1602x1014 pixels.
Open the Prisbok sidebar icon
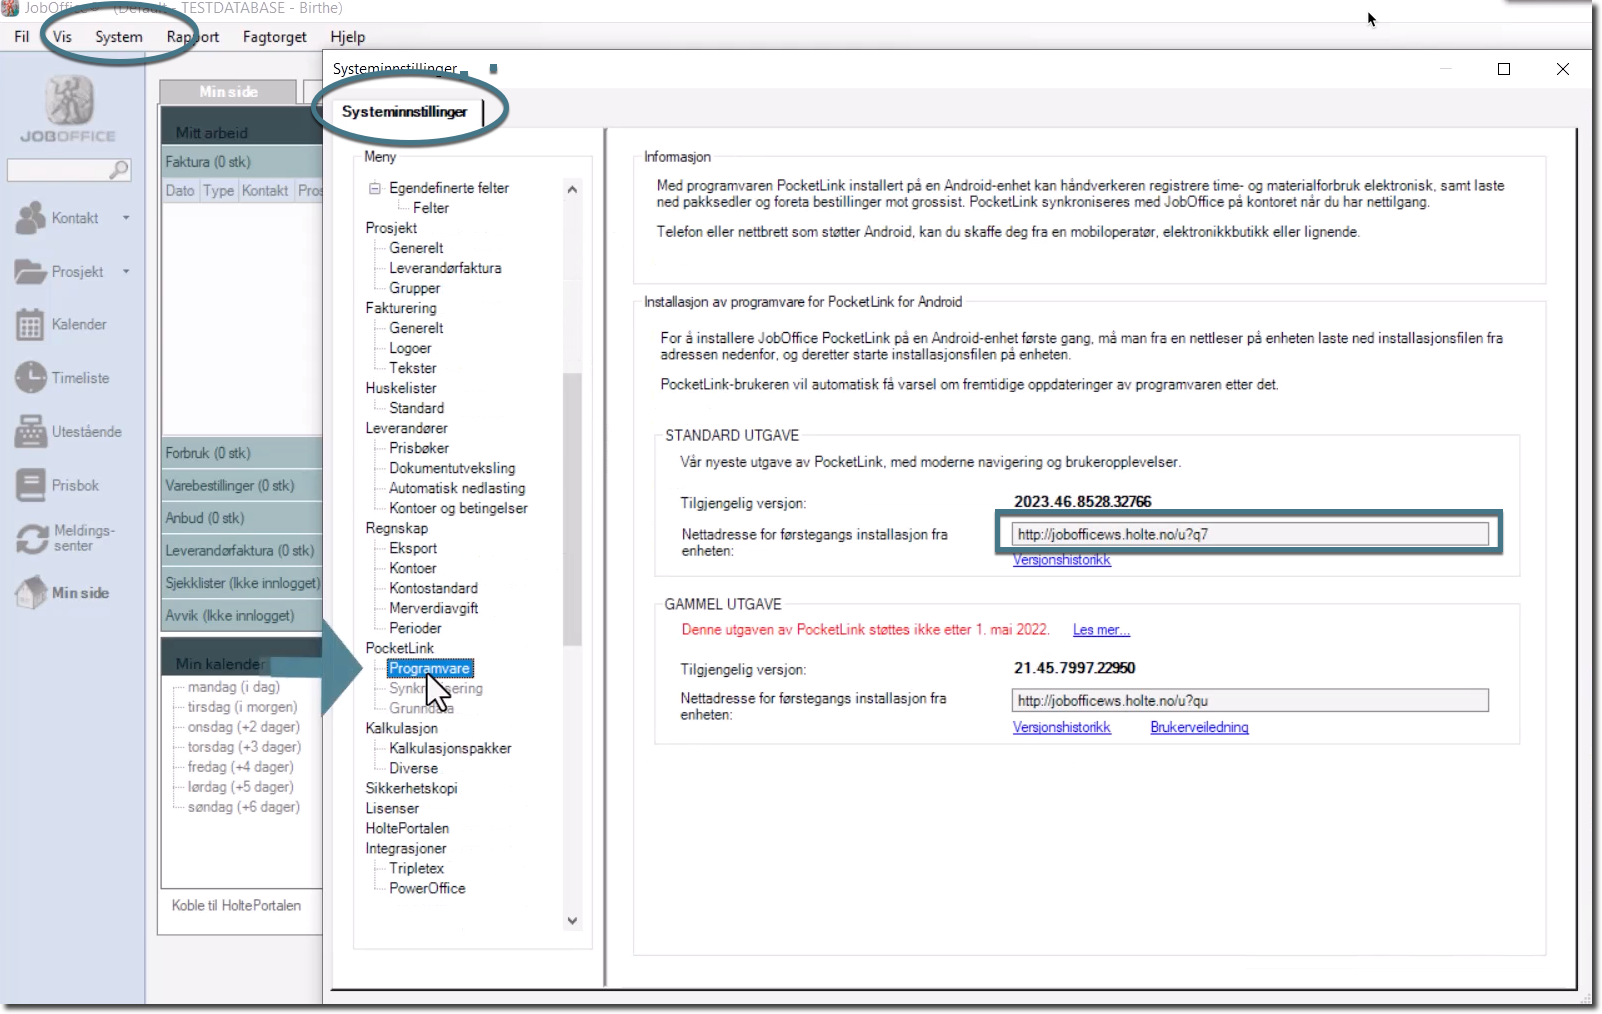(x=30, y=485)
